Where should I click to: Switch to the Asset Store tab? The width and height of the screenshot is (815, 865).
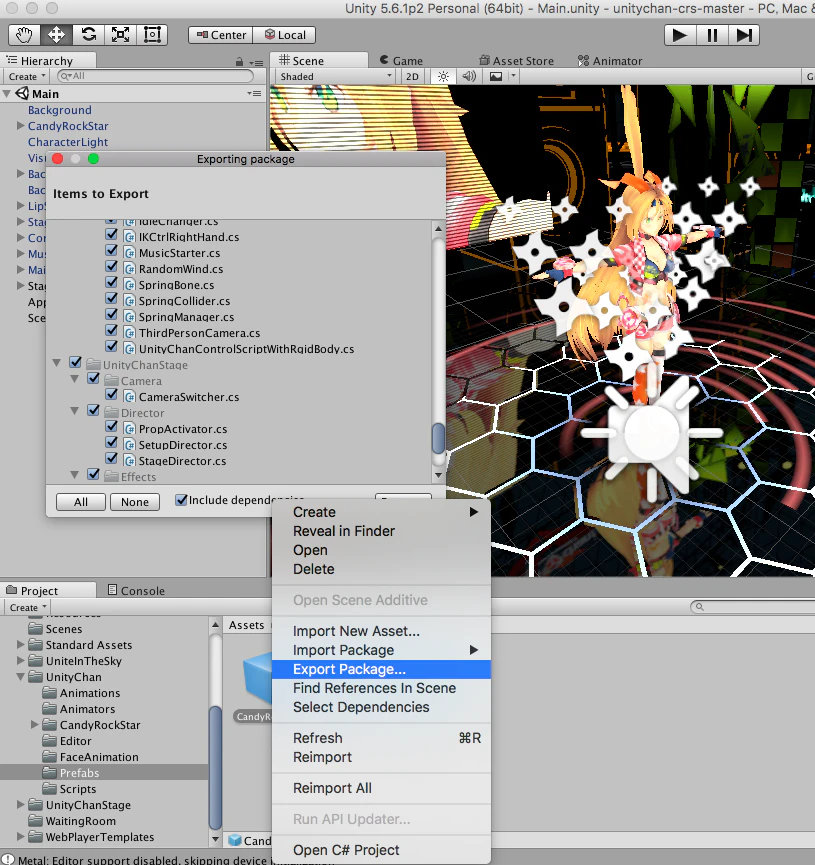coord(516,61)
